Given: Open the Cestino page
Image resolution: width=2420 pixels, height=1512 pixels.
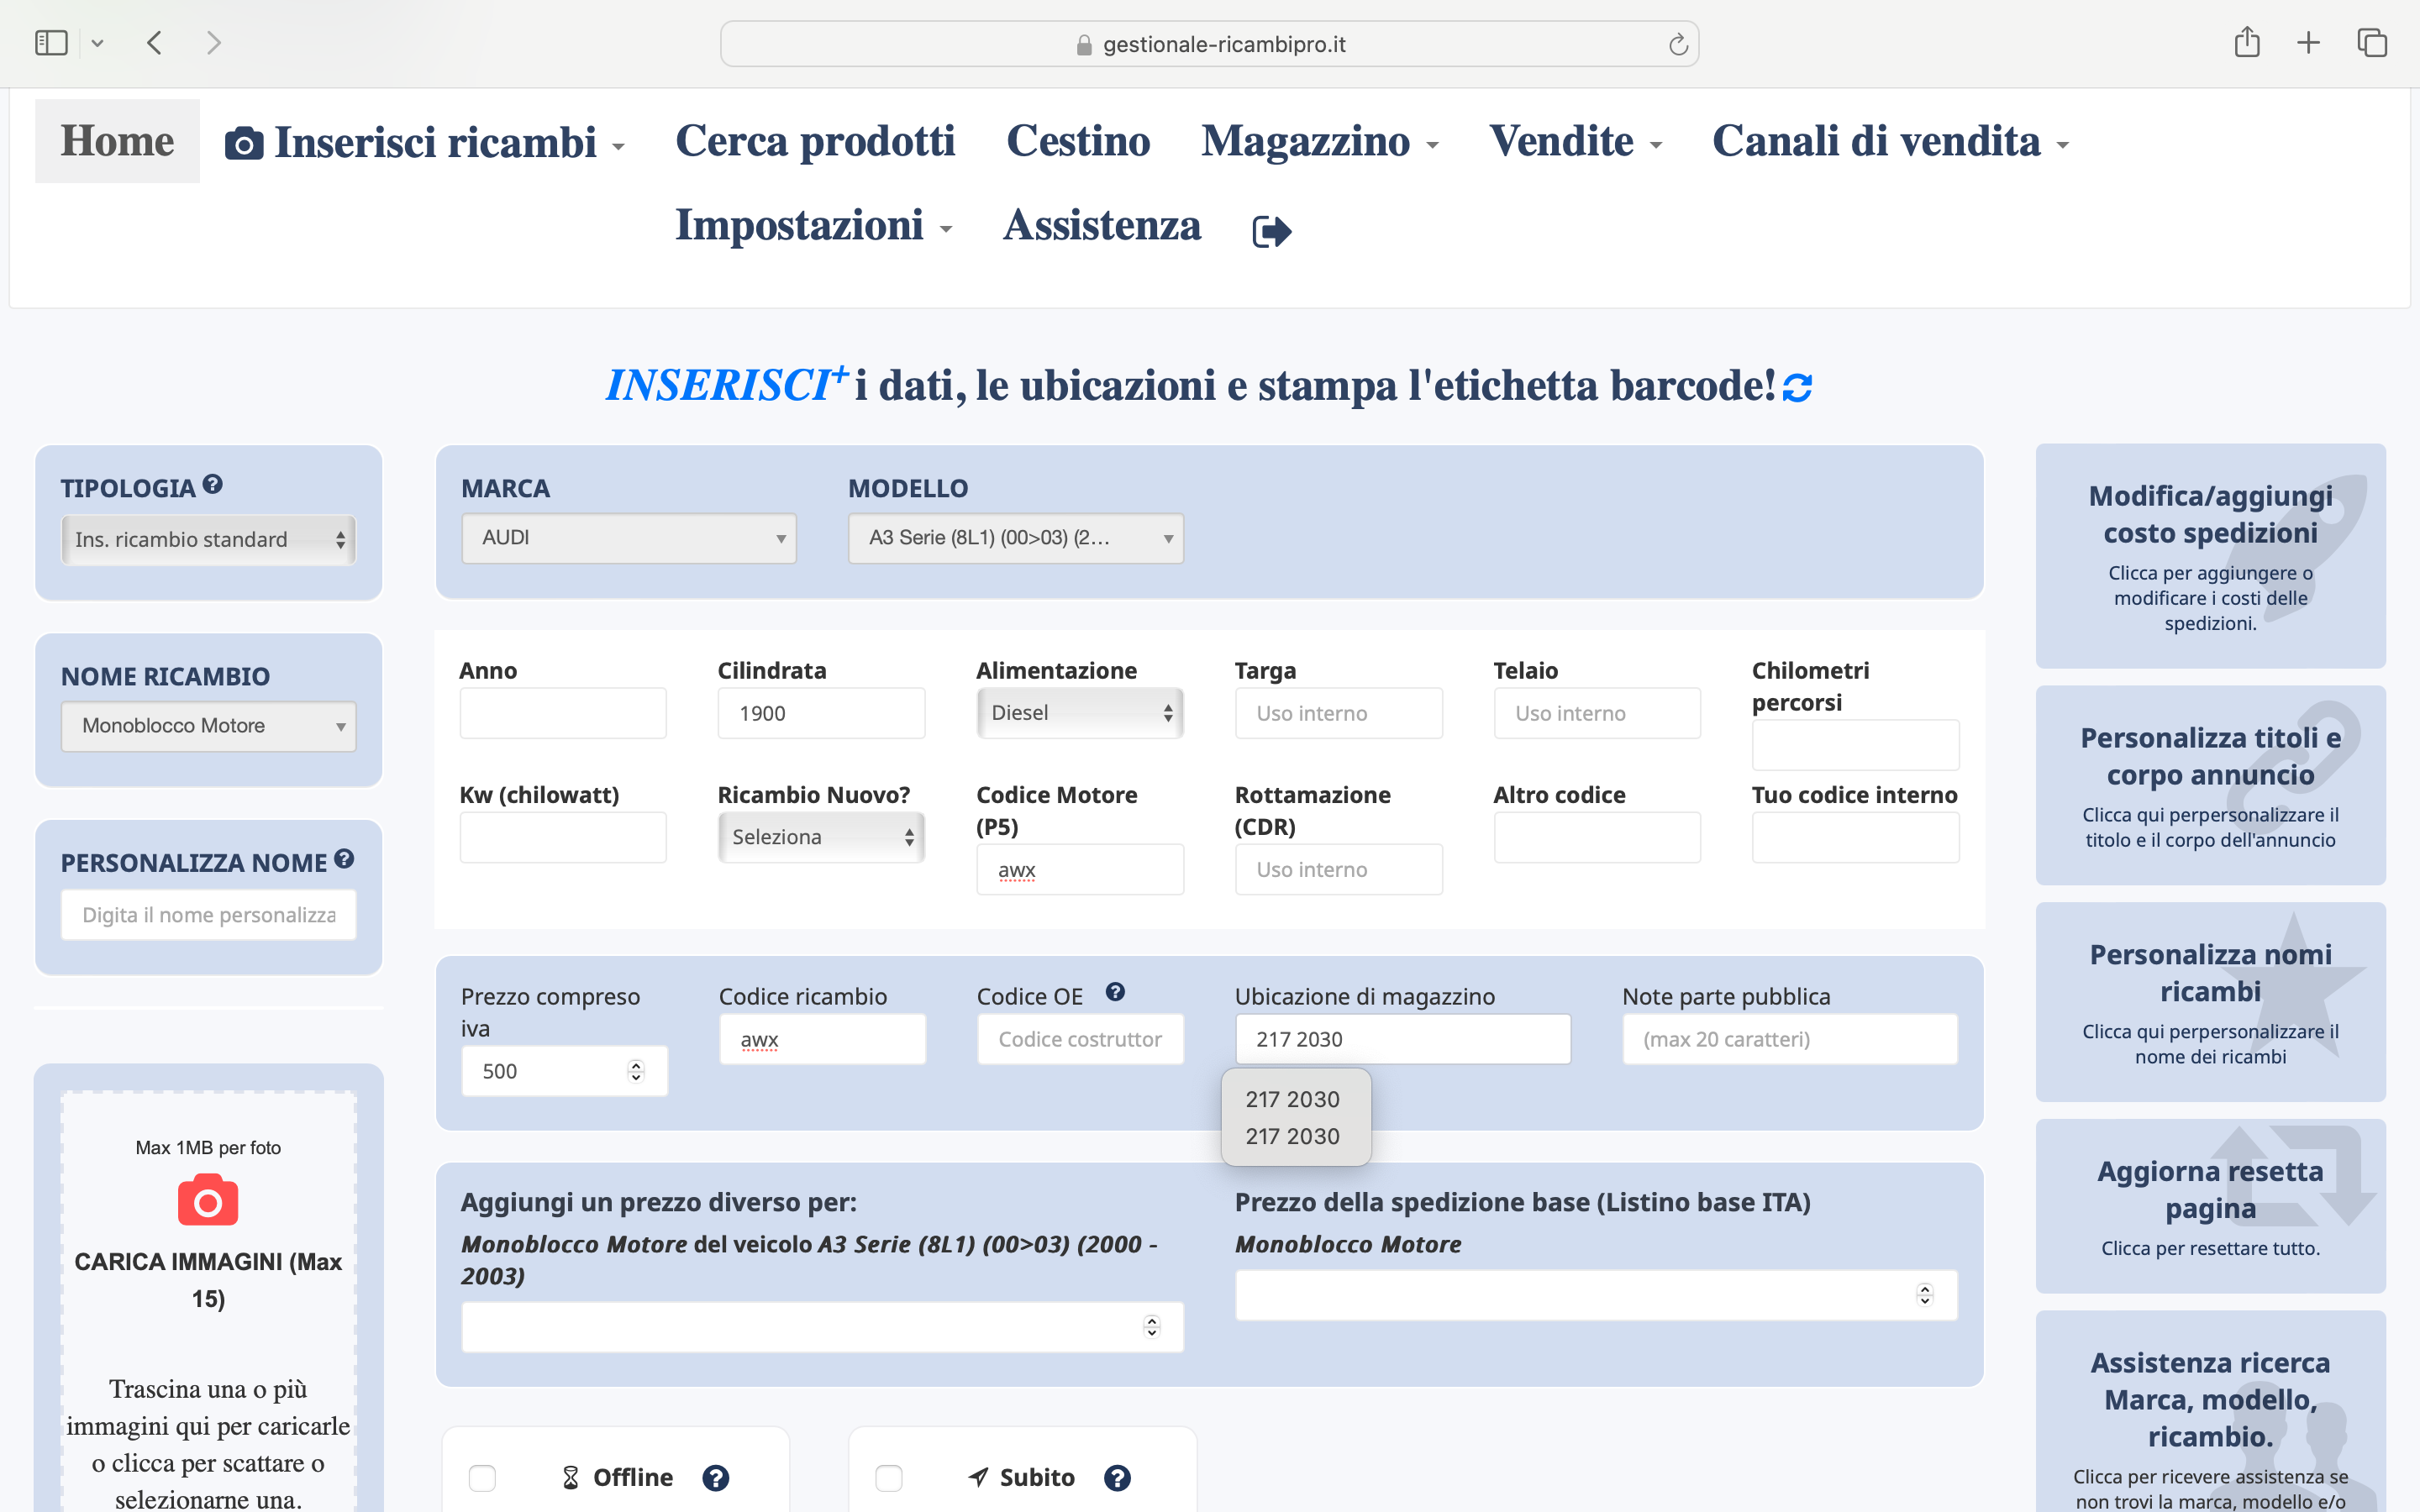Looking at the screenshot, I should point(1078,141).
